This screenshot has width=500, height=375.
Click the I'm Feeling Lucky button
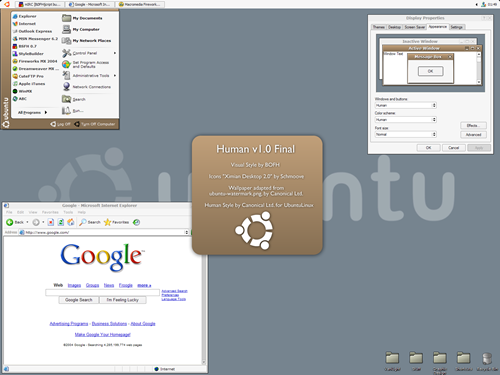click(123, 300)
